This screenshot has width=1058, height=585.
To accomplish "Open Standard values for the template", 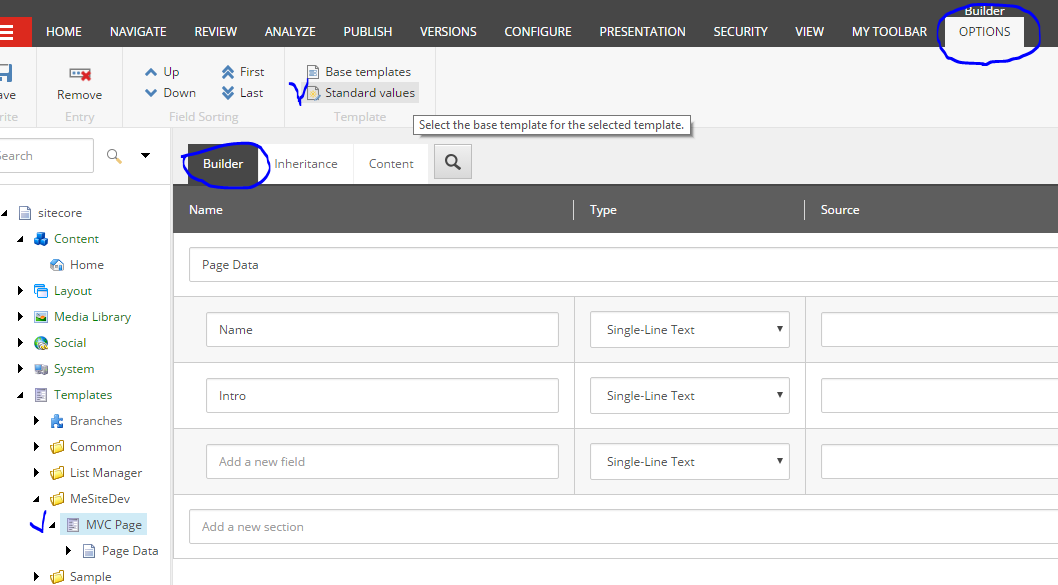I will [x=362, y=92].
